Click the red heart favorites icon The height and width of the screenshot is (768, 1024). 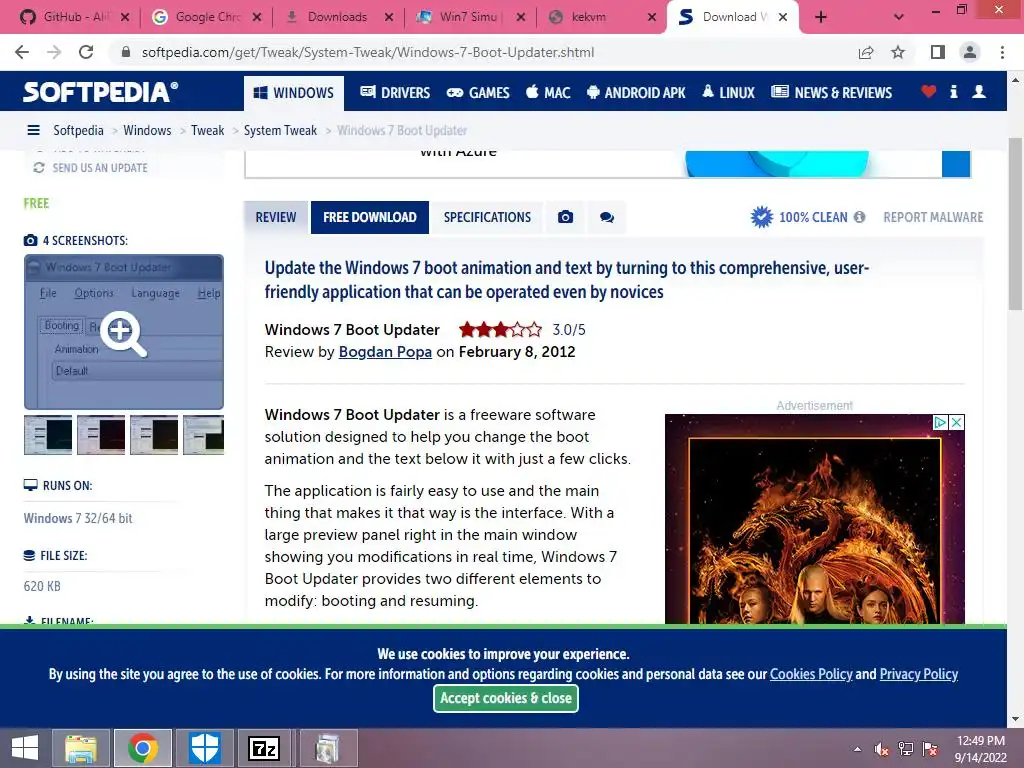tap(929, 92)
